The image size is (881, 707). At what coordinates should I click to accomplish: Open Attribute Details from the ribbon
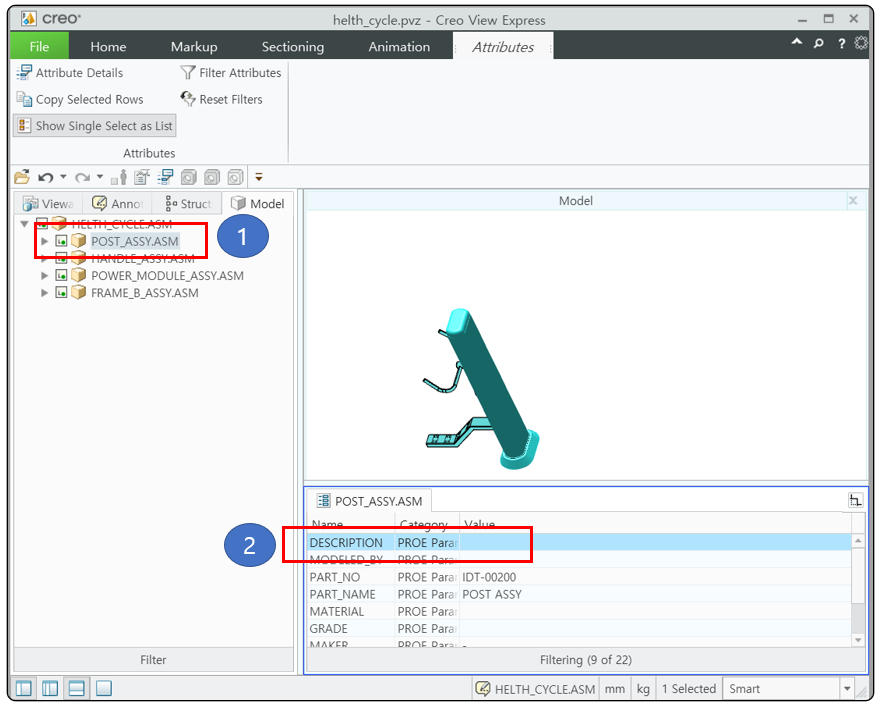70,72
